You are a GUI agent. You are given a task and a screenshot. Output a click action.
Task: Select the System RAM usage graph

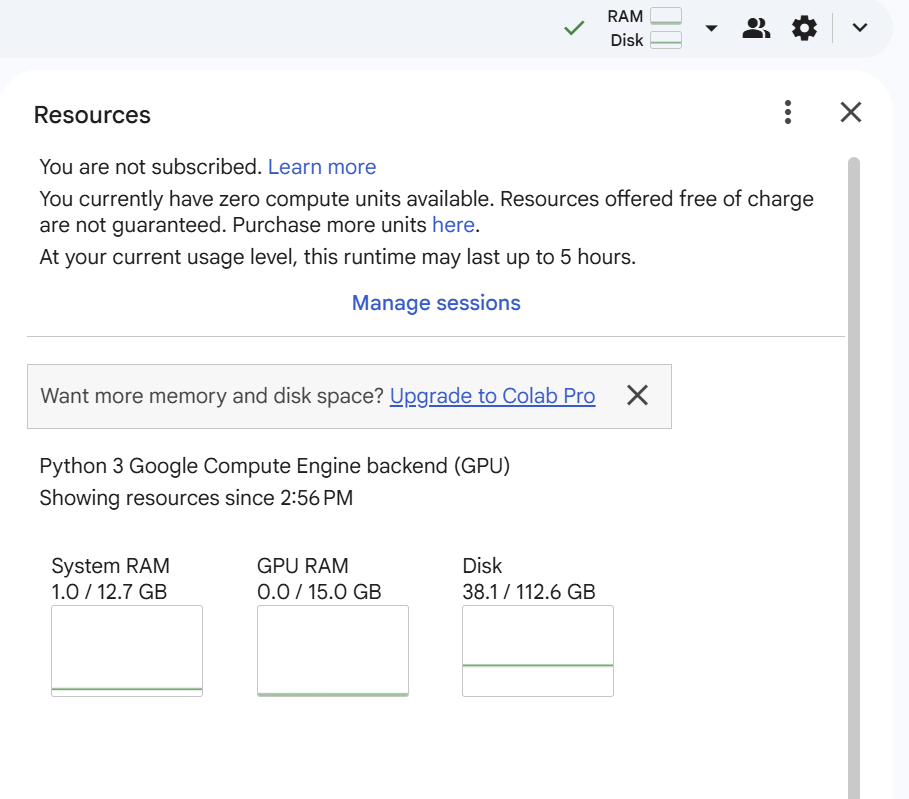127,650
